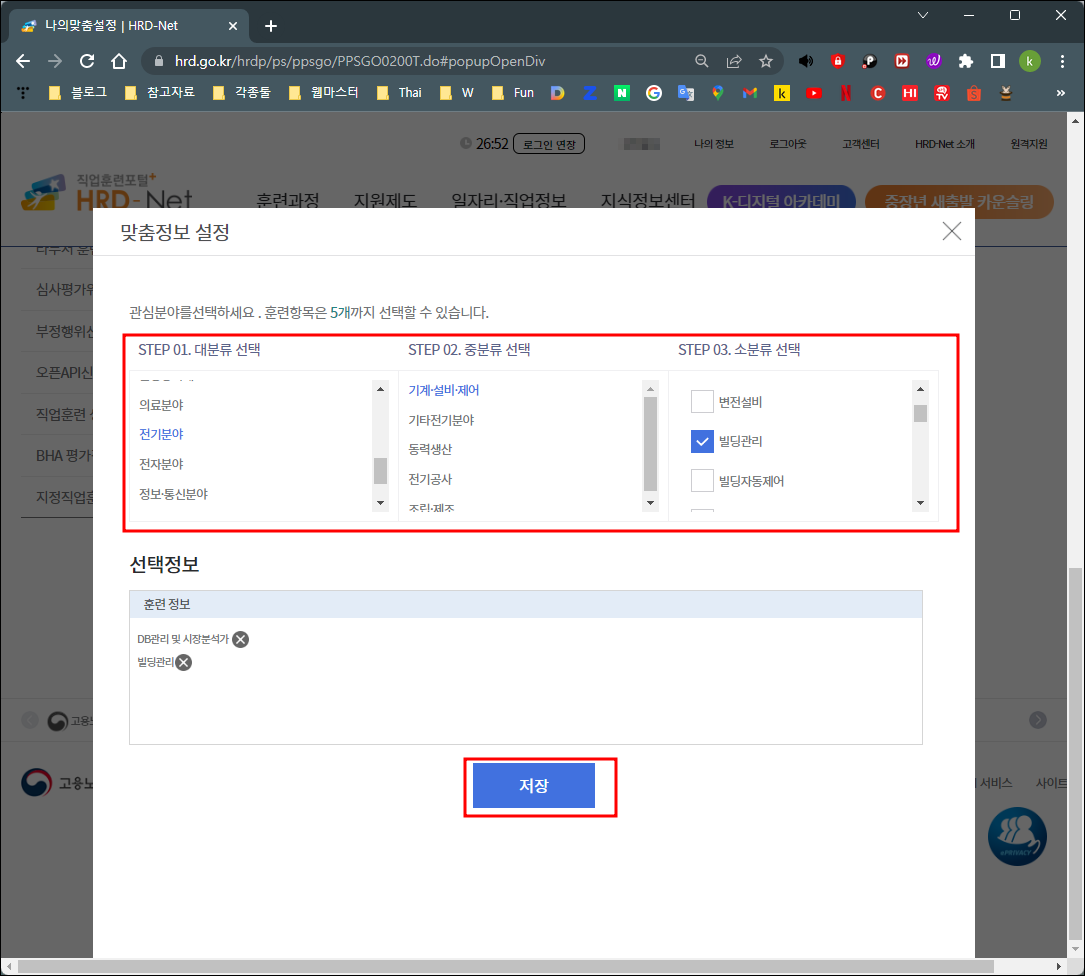Image resolution: width=1085 pixels, height=976 pixels.
Task: Click the page horizontal scrollbar
Action: tap(505, 966)
